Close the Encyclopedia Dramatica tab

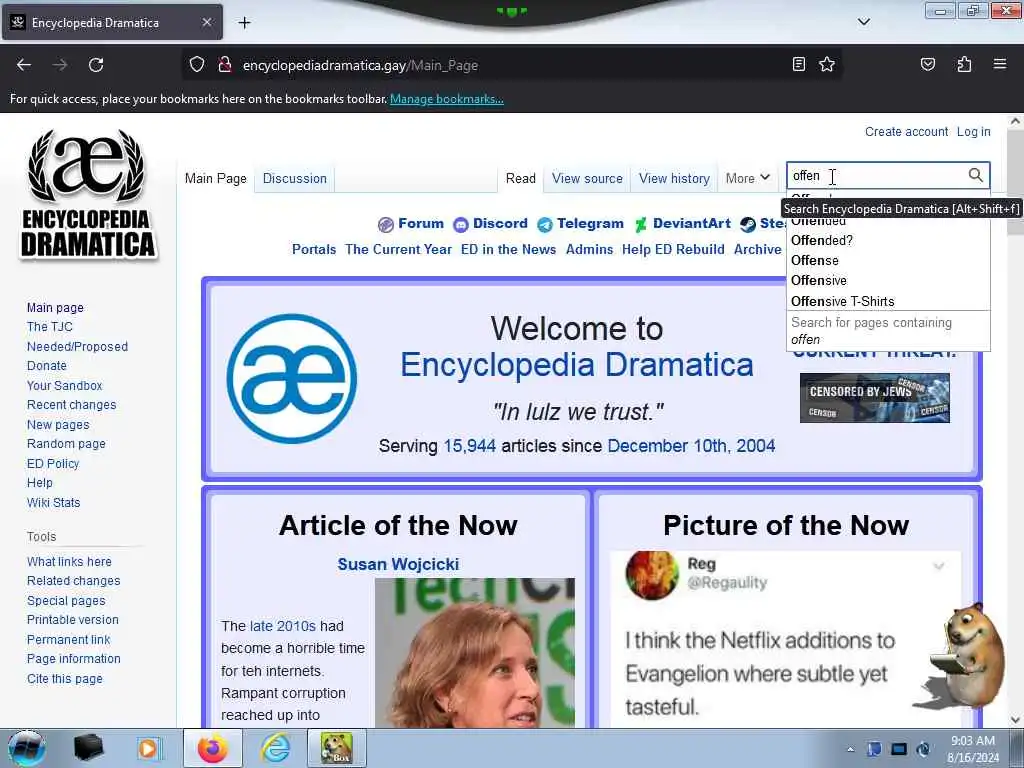(206, 23)
